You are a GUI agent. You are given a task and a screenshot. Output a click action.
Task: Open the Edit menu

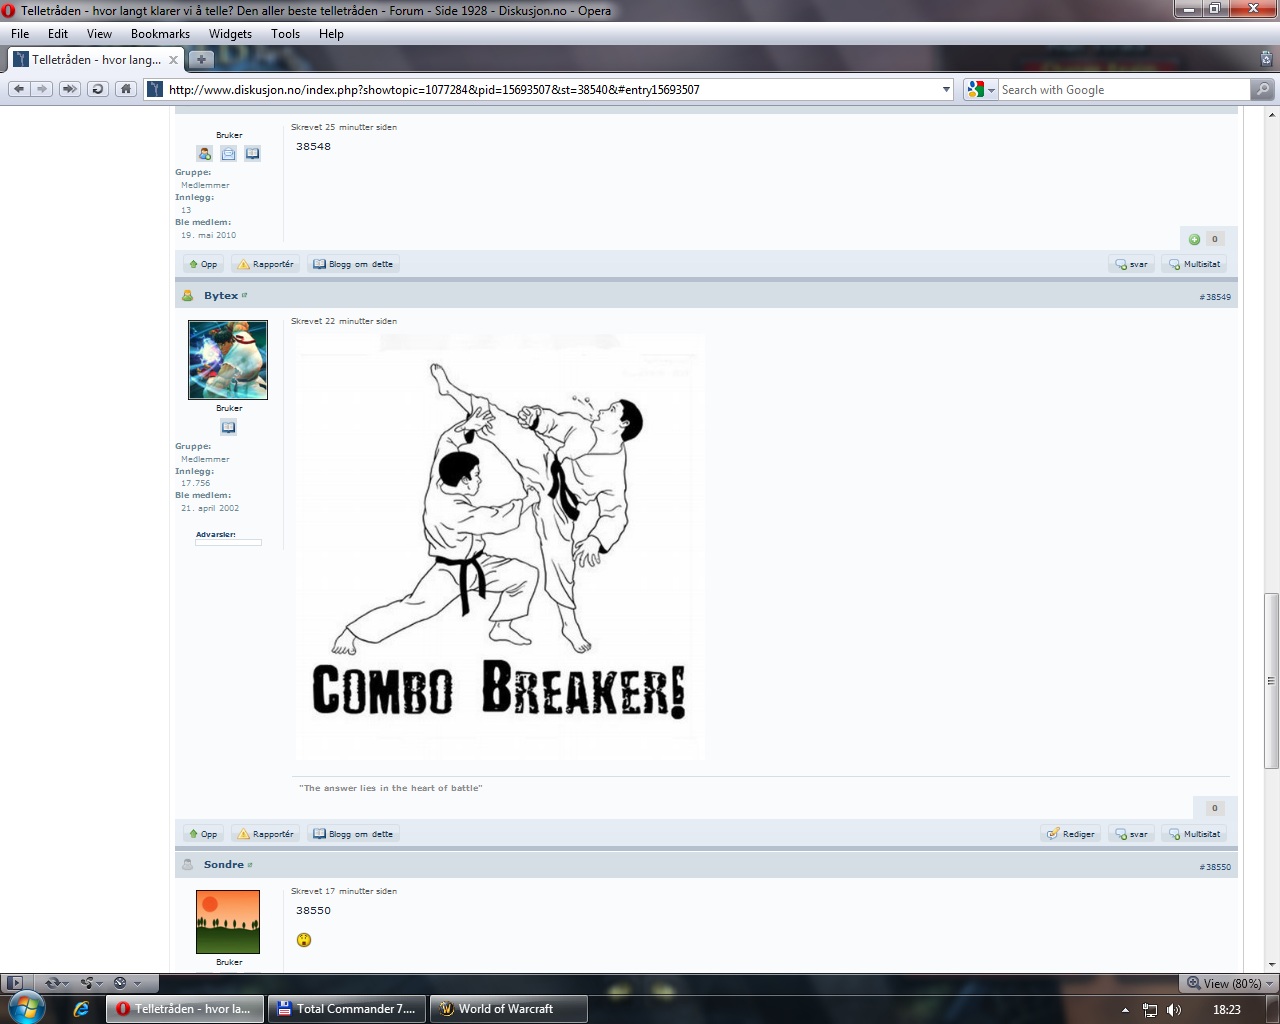(58, 33)
